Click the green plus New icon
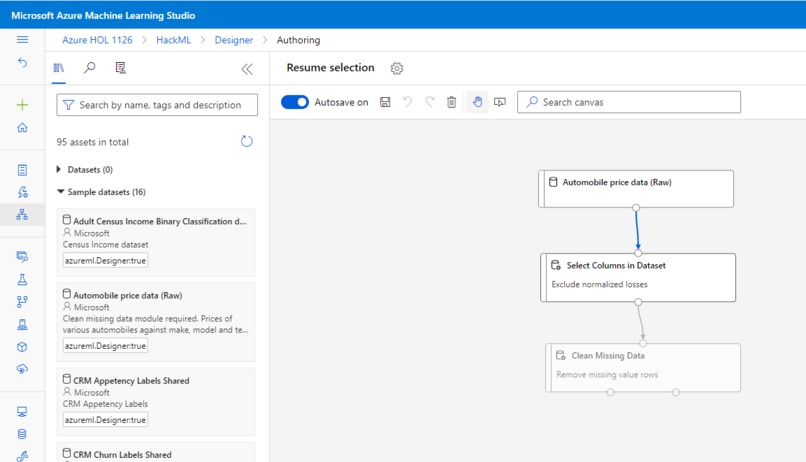This screenshot has height=462, width=806. click(22, 105)
